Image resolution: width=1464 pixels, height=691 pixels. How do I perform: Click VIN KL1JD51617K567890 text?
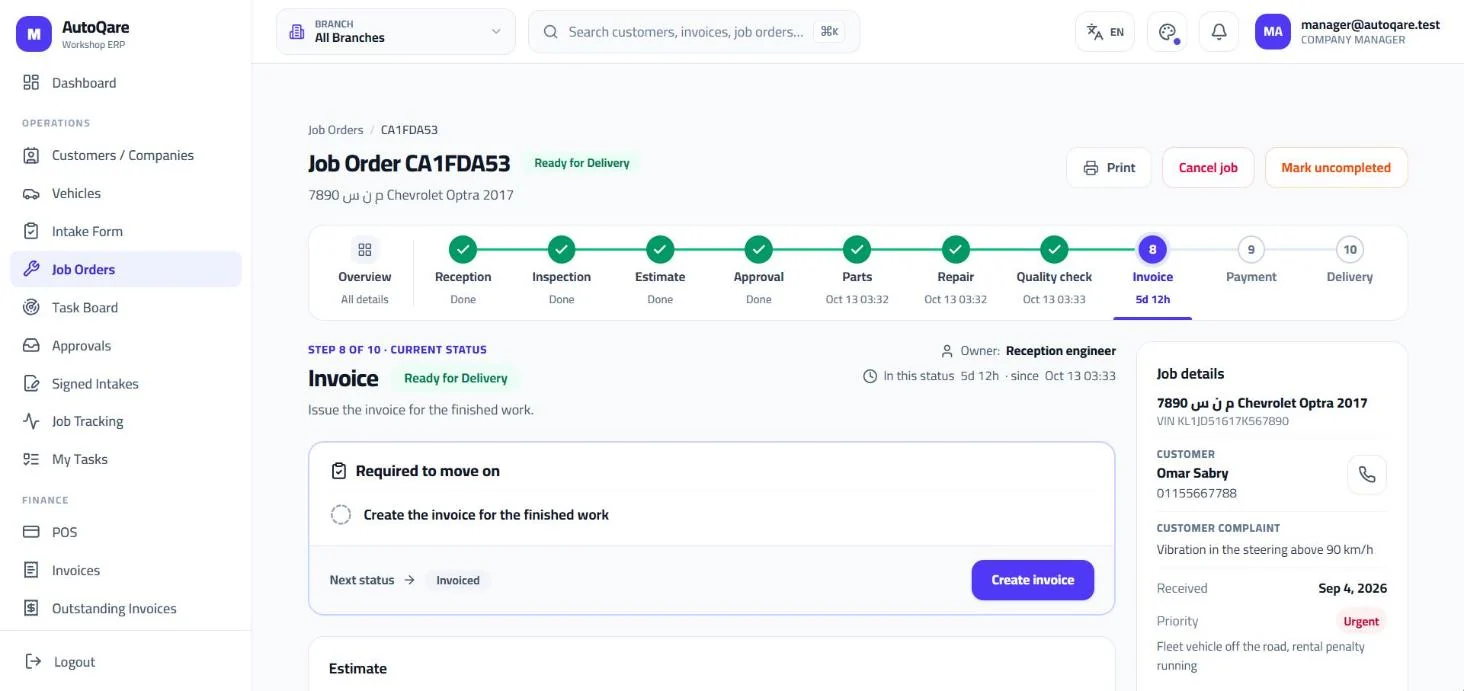1223,421
